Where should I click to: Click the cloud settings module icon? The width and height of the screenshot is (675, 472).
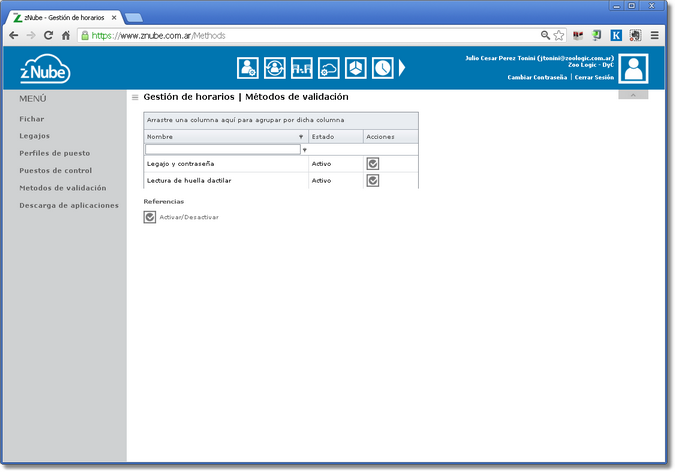click(329, 68)
